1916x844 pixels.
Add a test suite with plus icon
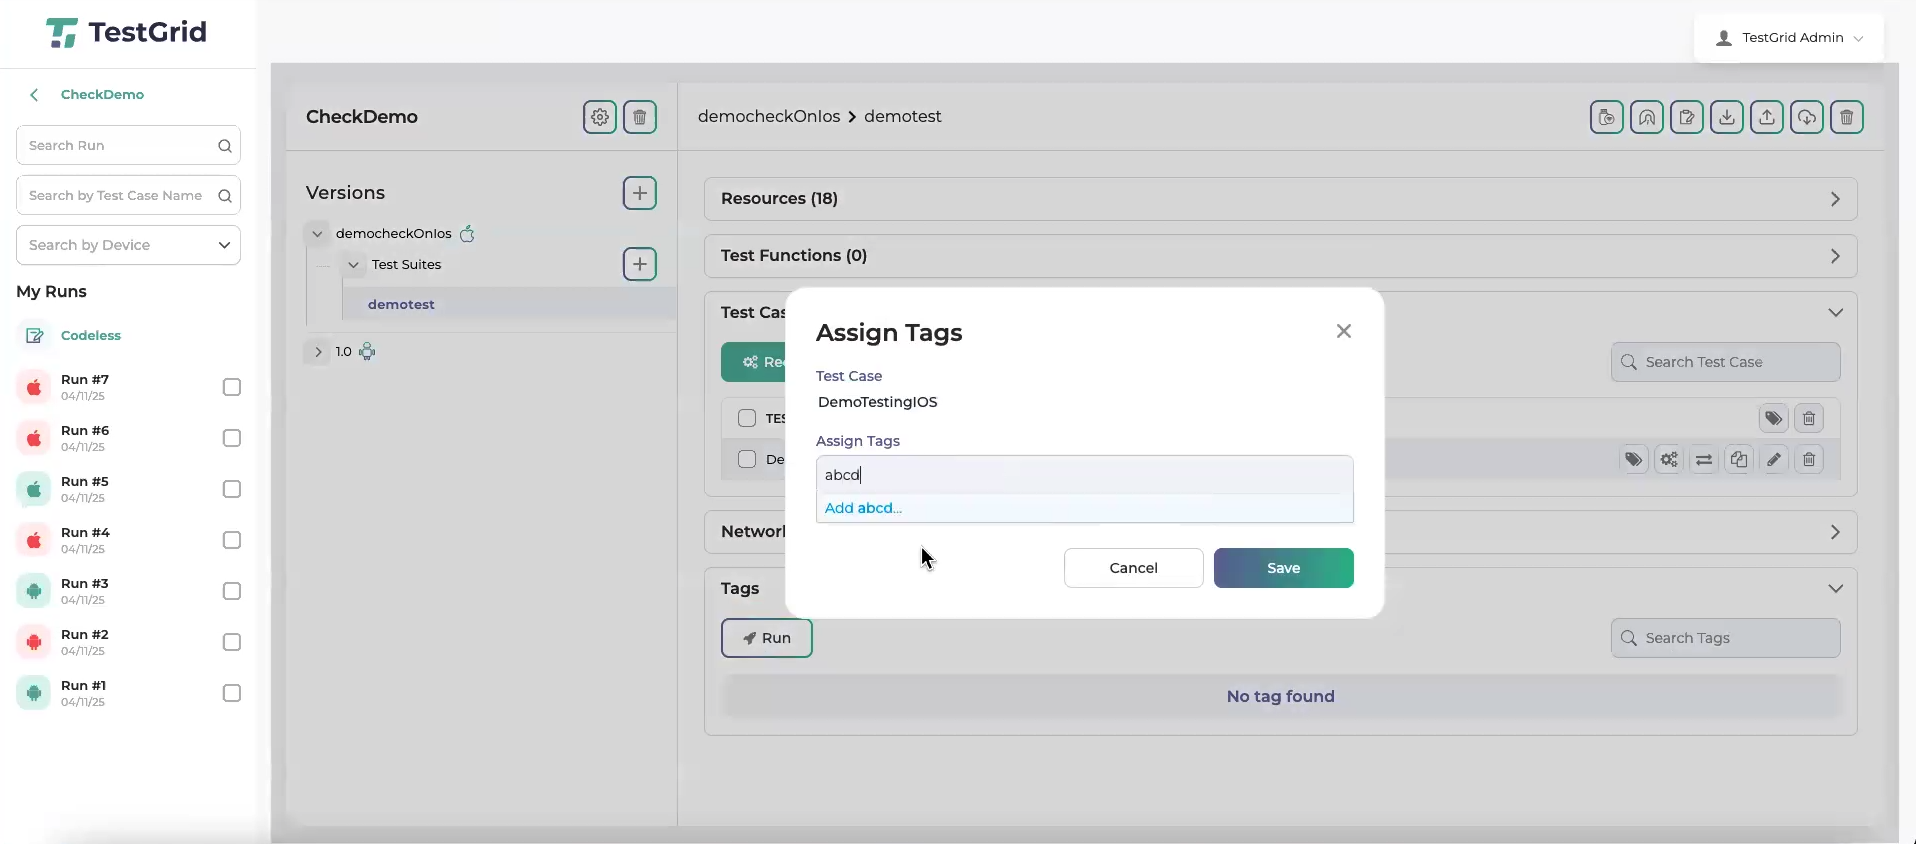(x=640, y=264)
